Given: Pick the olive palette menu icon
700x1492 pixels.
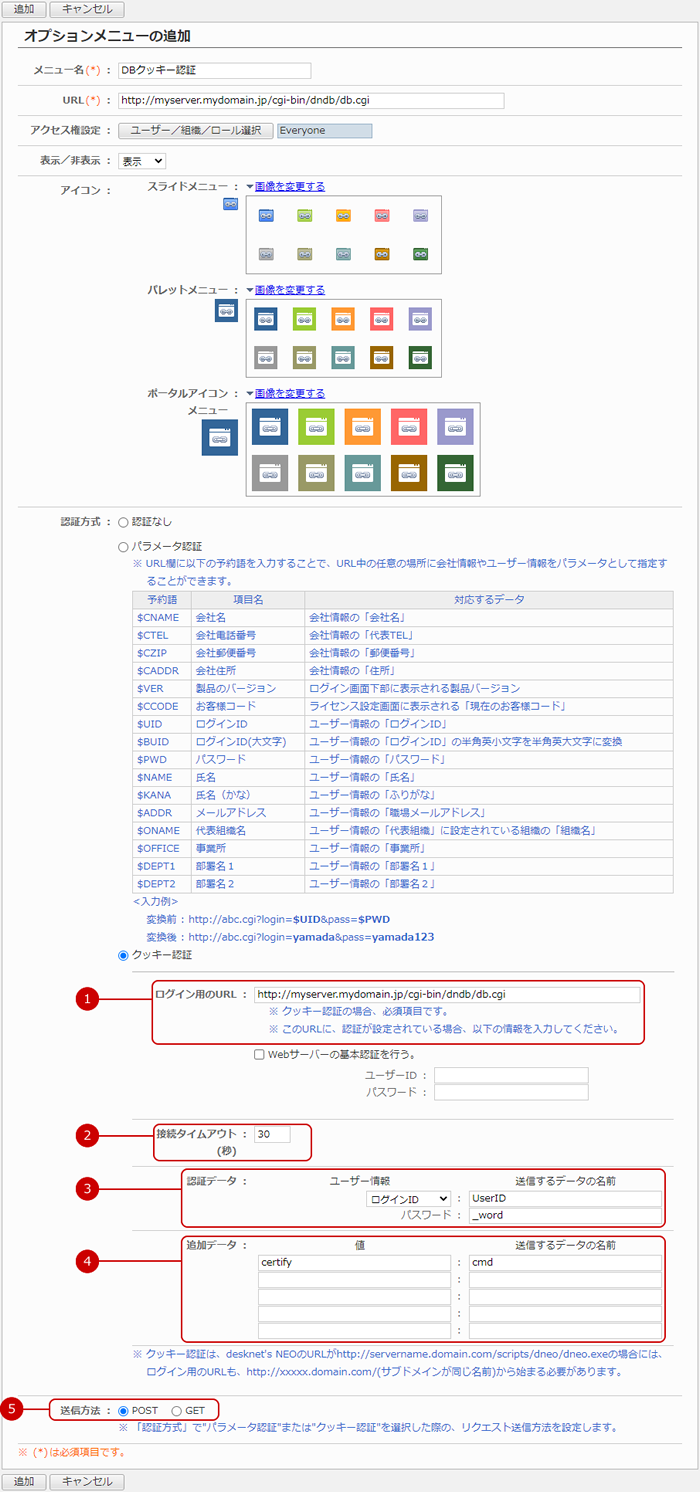Looking at the screenshot, I should tap(304, 358).
